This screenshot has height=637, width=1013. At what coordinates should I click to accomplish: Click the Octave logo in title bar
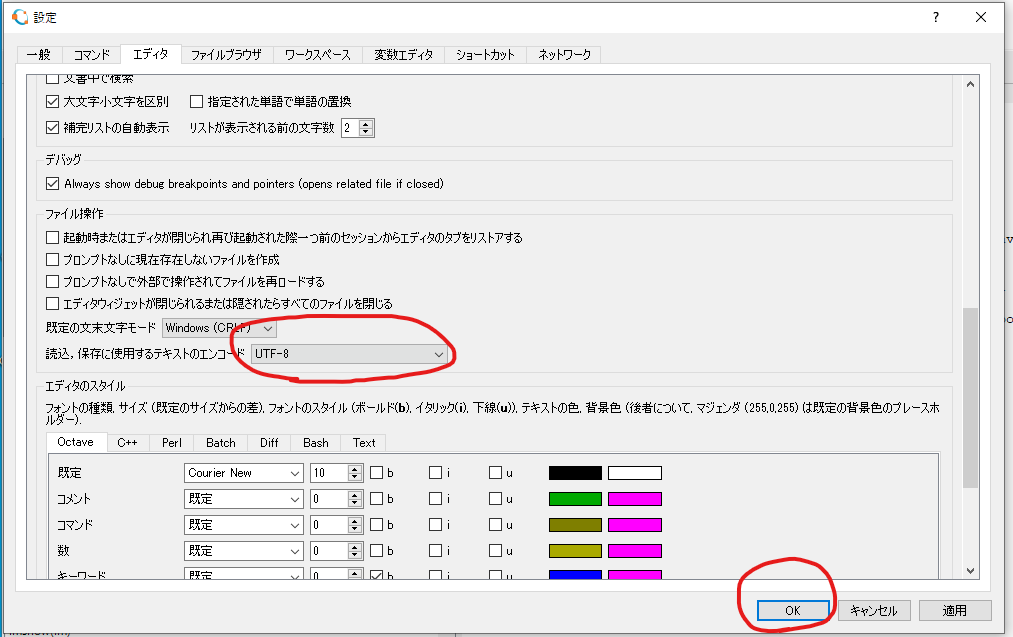point(19,17)
